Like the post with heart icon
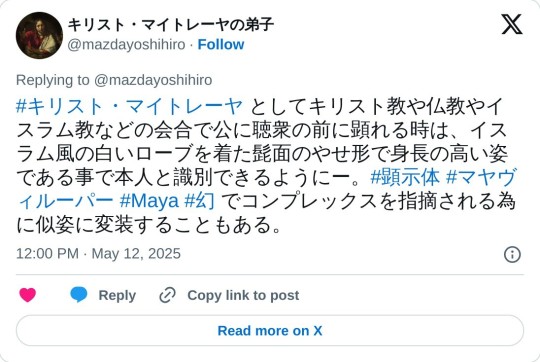 click(28, 295)
